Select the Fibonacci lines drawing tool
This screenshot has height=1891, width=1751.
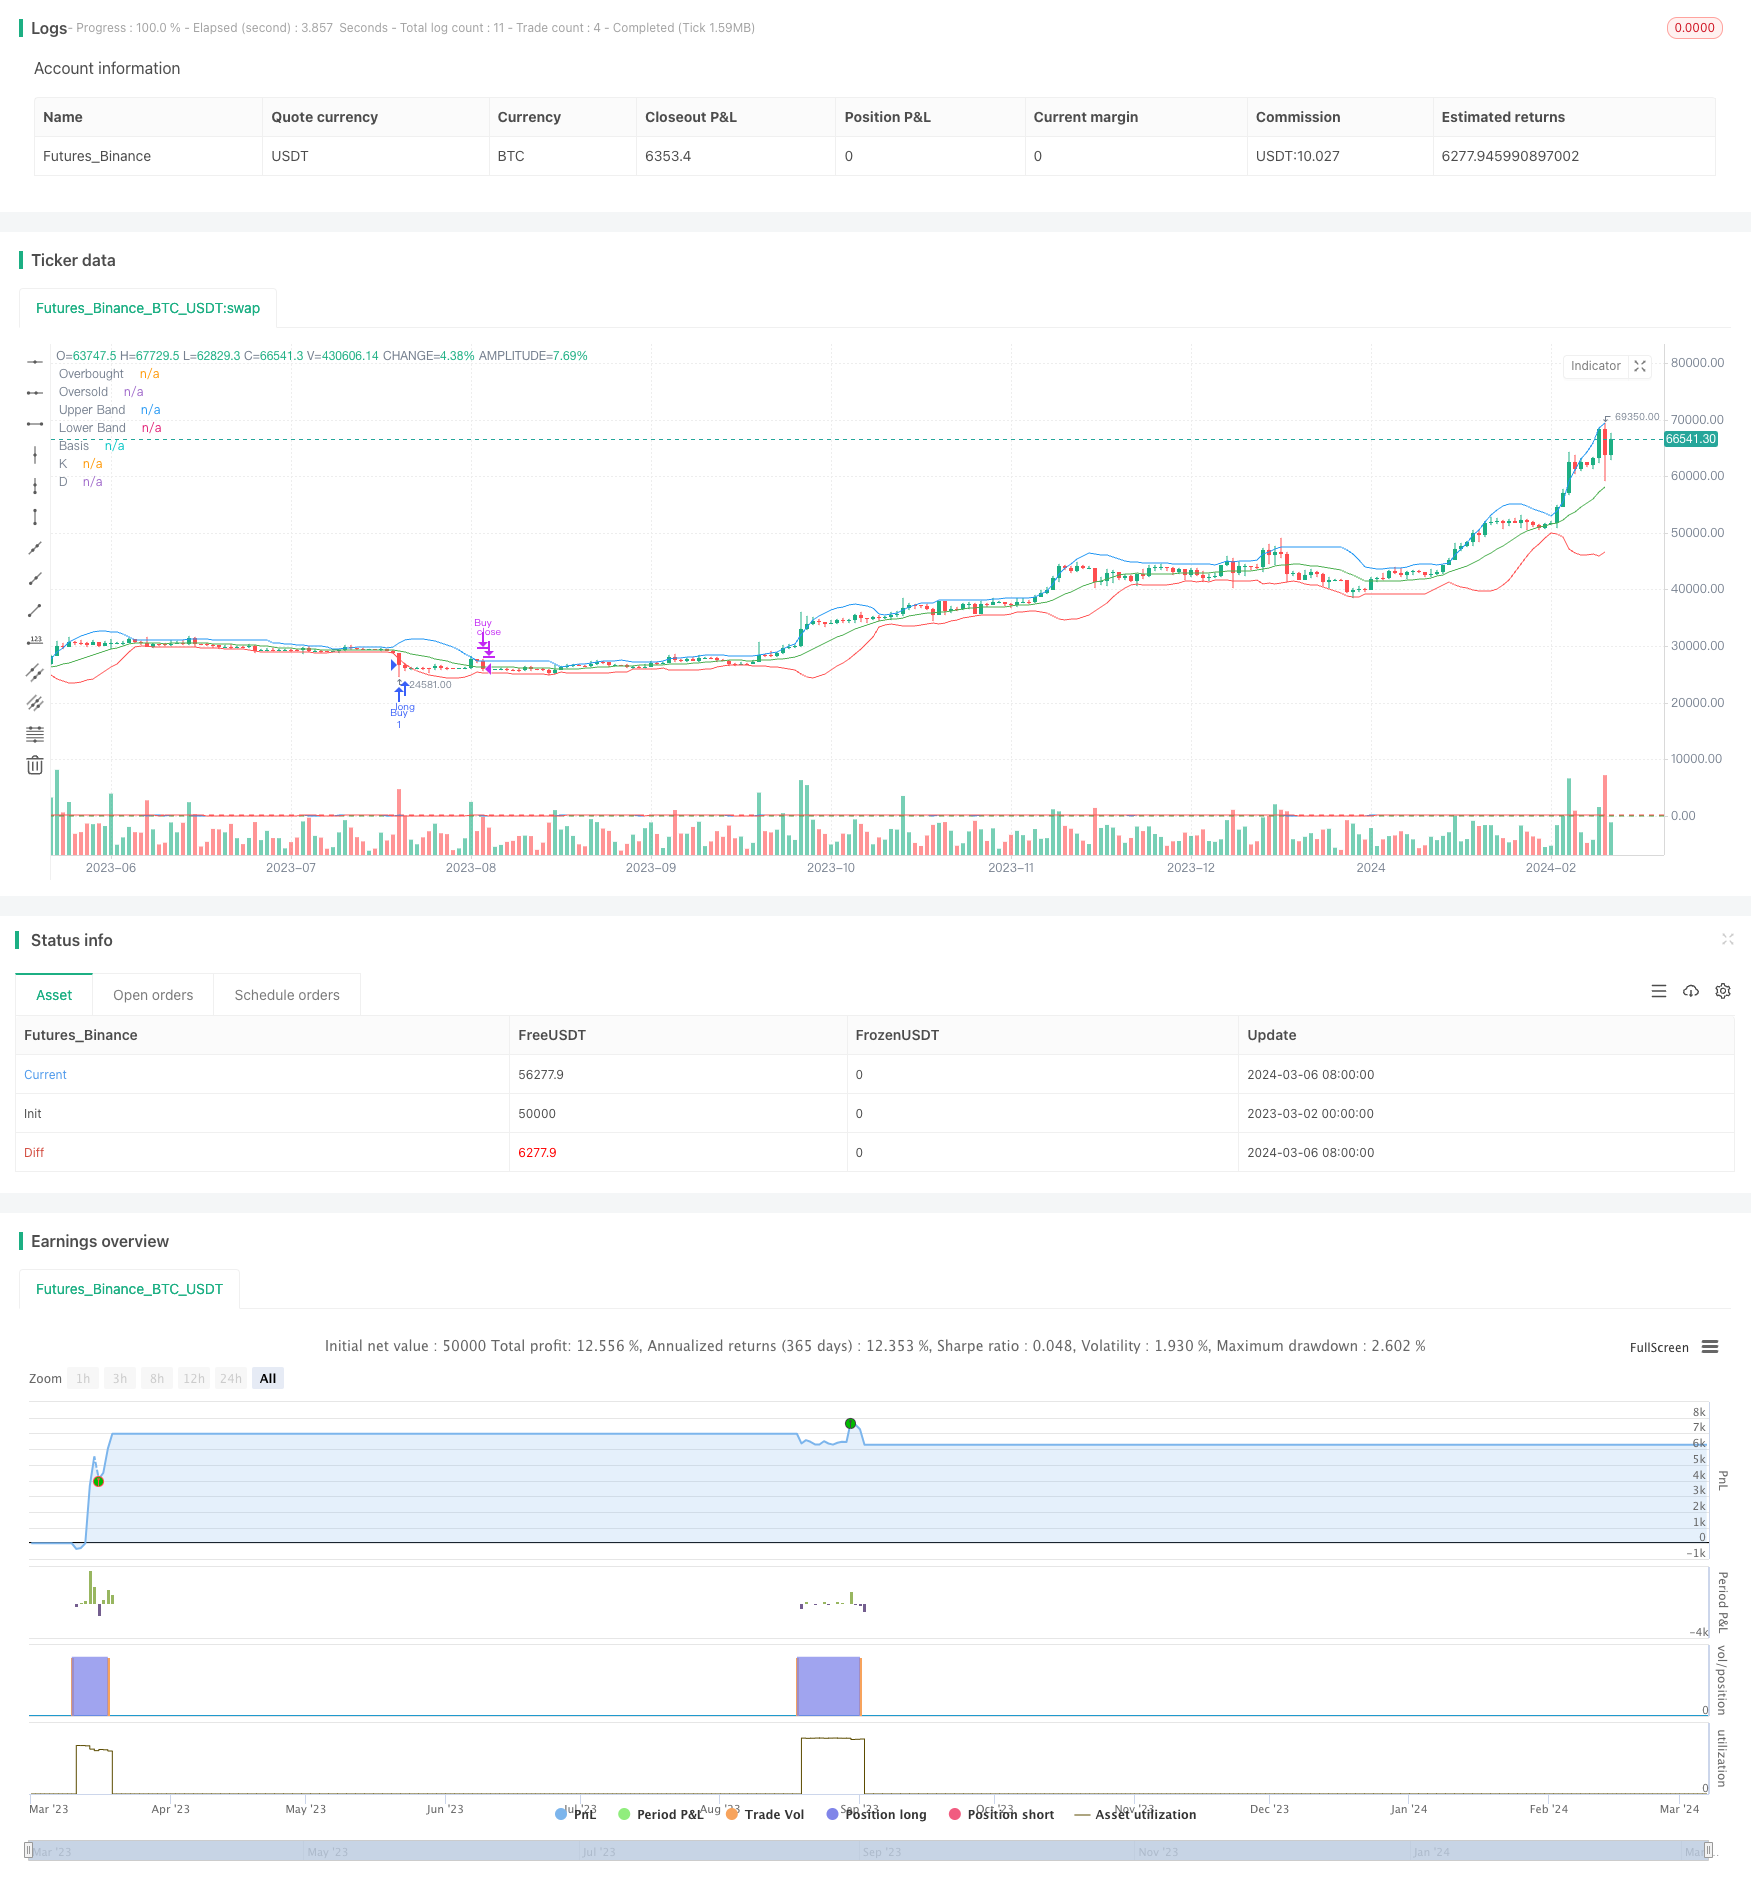point(35,734)
